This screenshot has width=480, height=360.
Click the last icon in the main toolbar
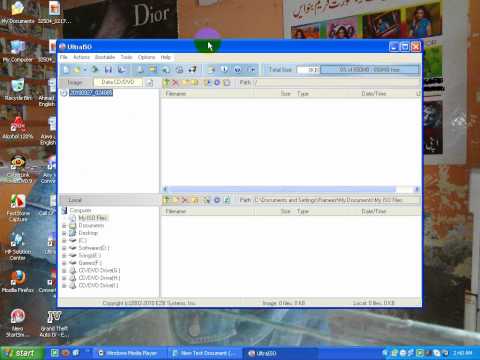click(x=251, y=69)
